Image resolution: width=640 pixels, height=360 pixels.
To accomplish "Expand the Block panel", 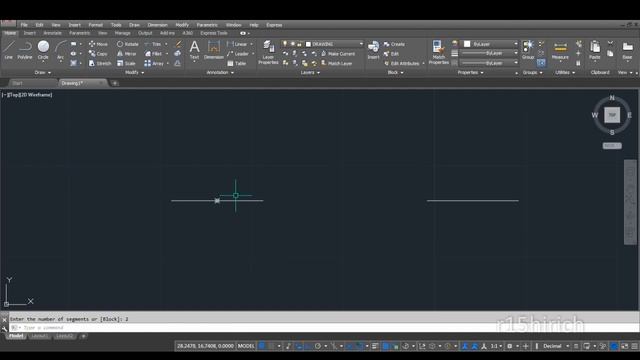I will (395, 73).
